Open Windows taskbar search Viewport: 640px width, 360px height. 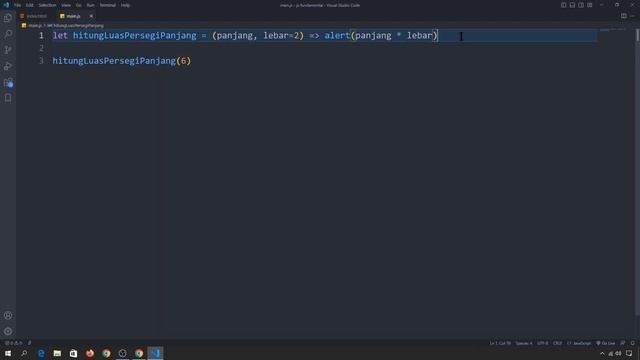coord(24,353)
